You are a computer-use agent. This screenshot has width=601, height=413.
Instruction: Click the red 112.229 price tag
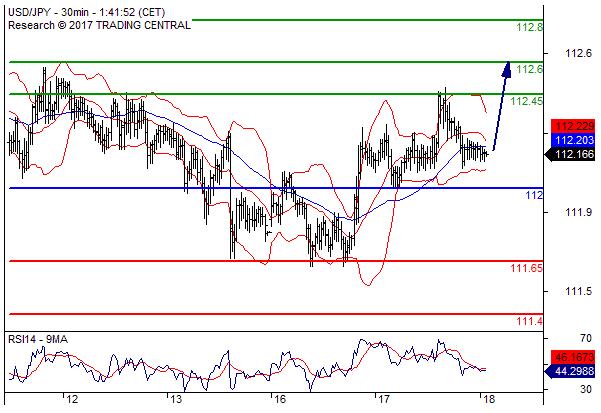[x=573, y=126]
